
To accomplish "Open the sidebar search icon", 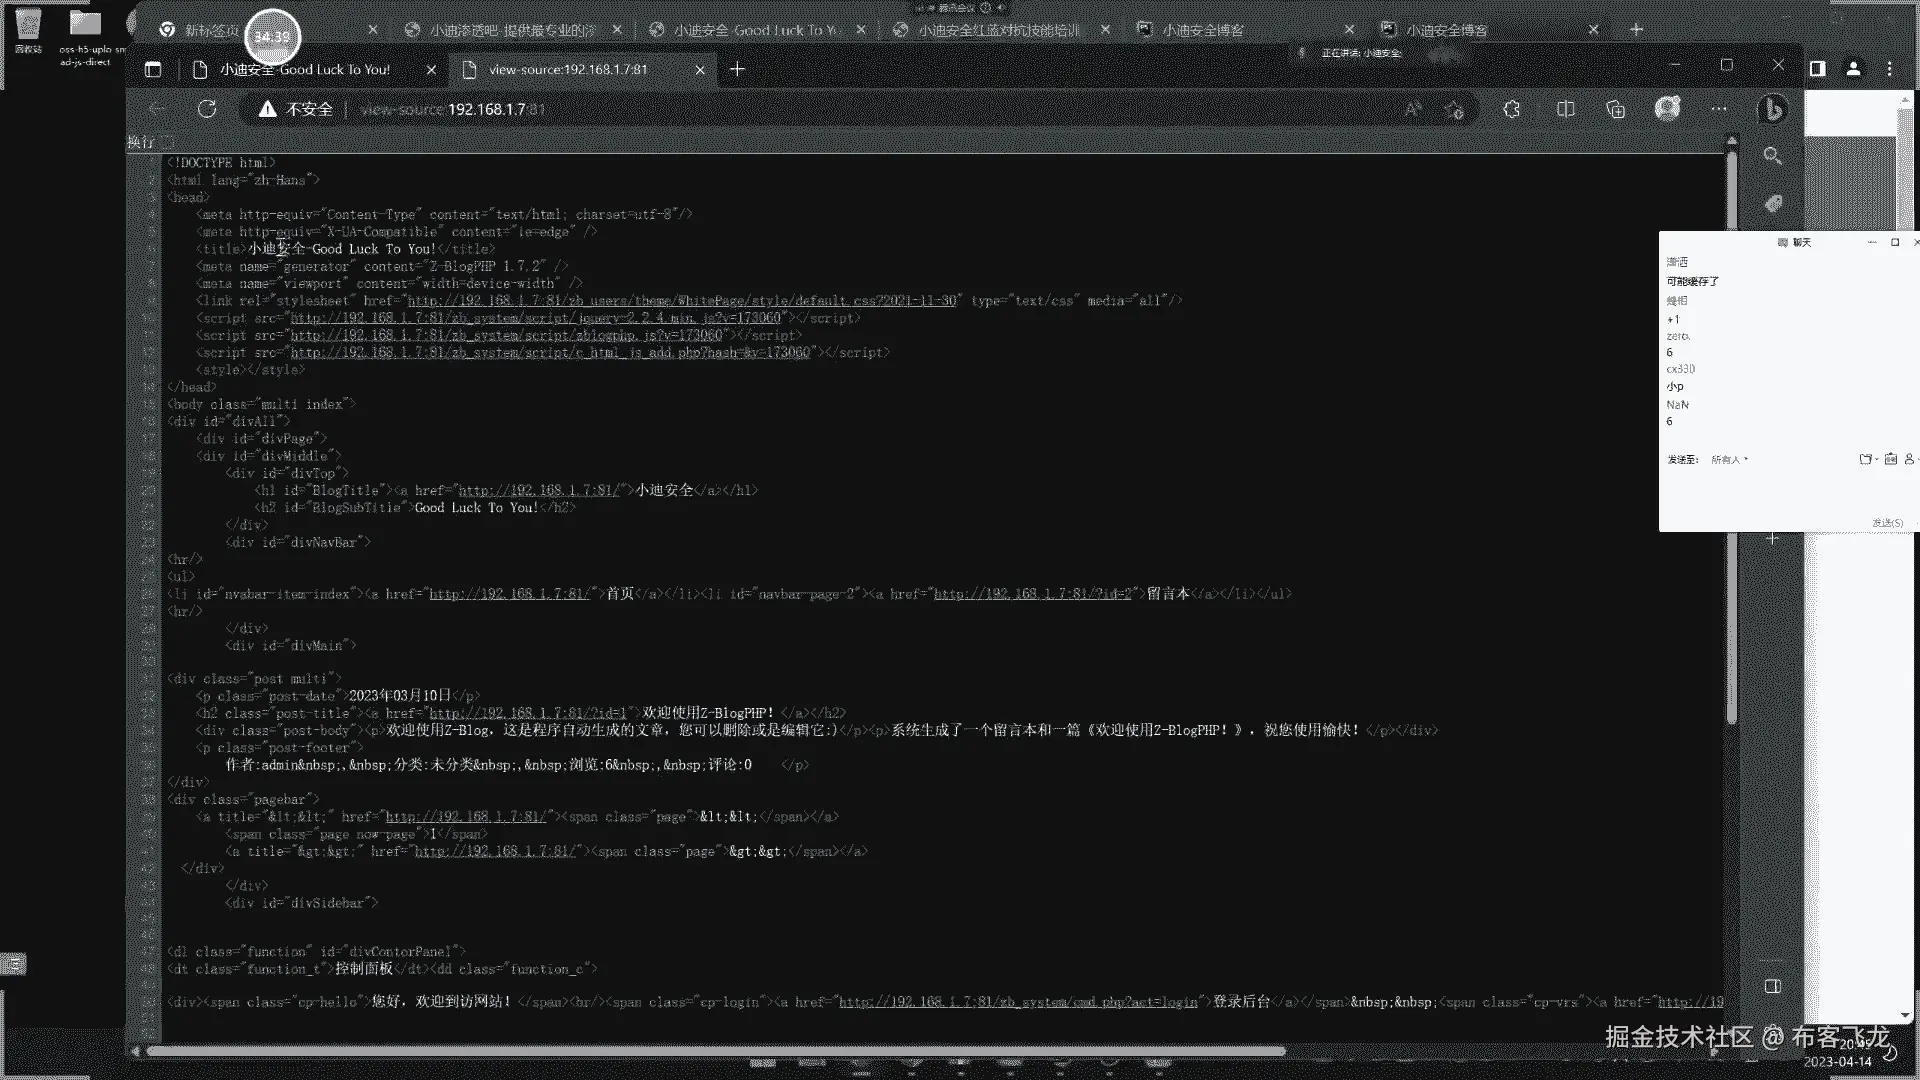I will point(1772,156).
